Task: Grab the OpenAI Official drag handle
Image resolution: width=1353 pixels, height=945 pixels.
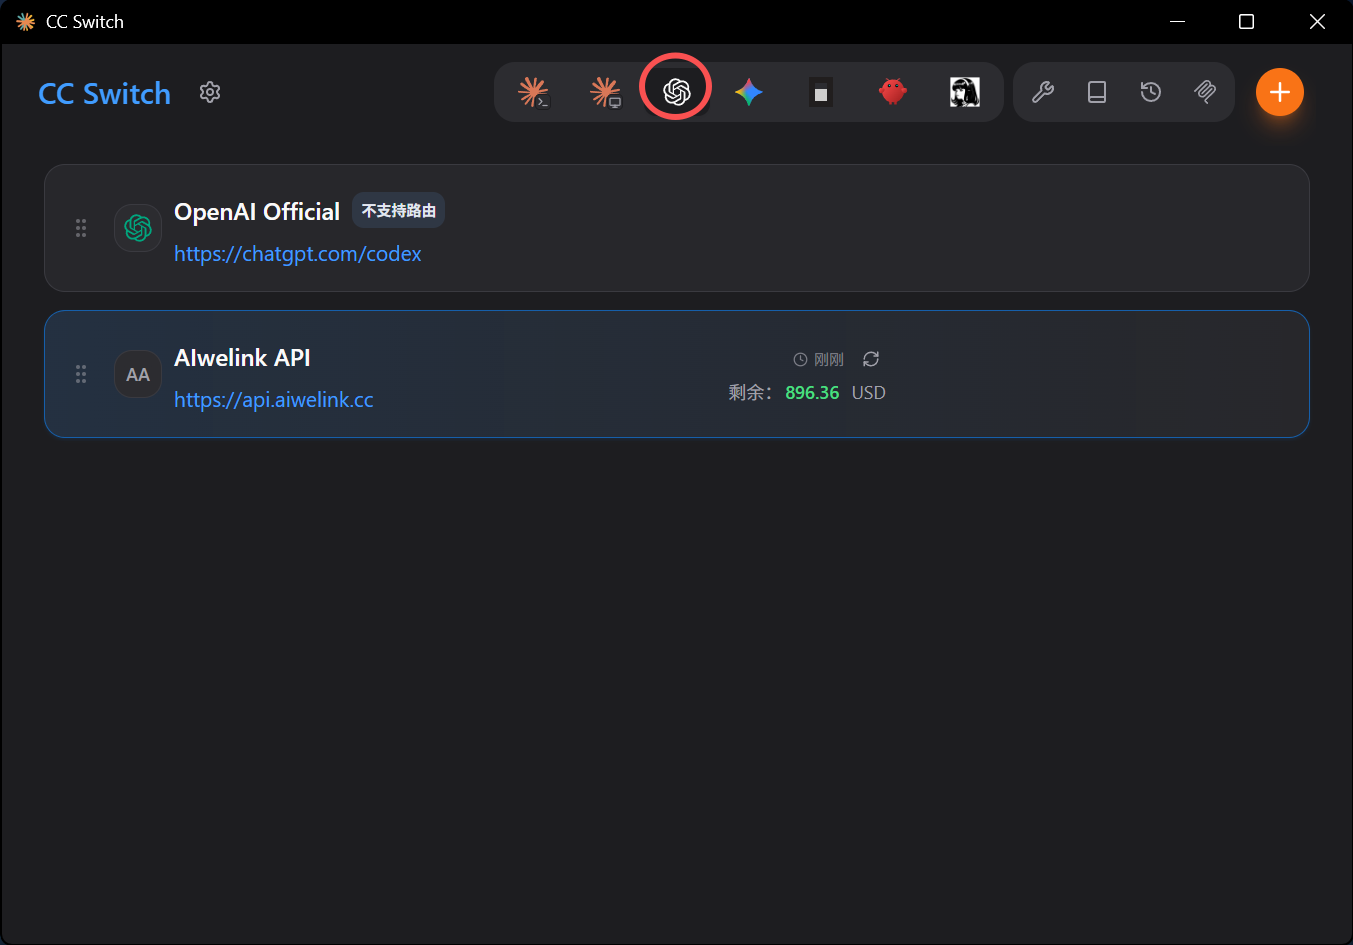Action: coord(81,228)
